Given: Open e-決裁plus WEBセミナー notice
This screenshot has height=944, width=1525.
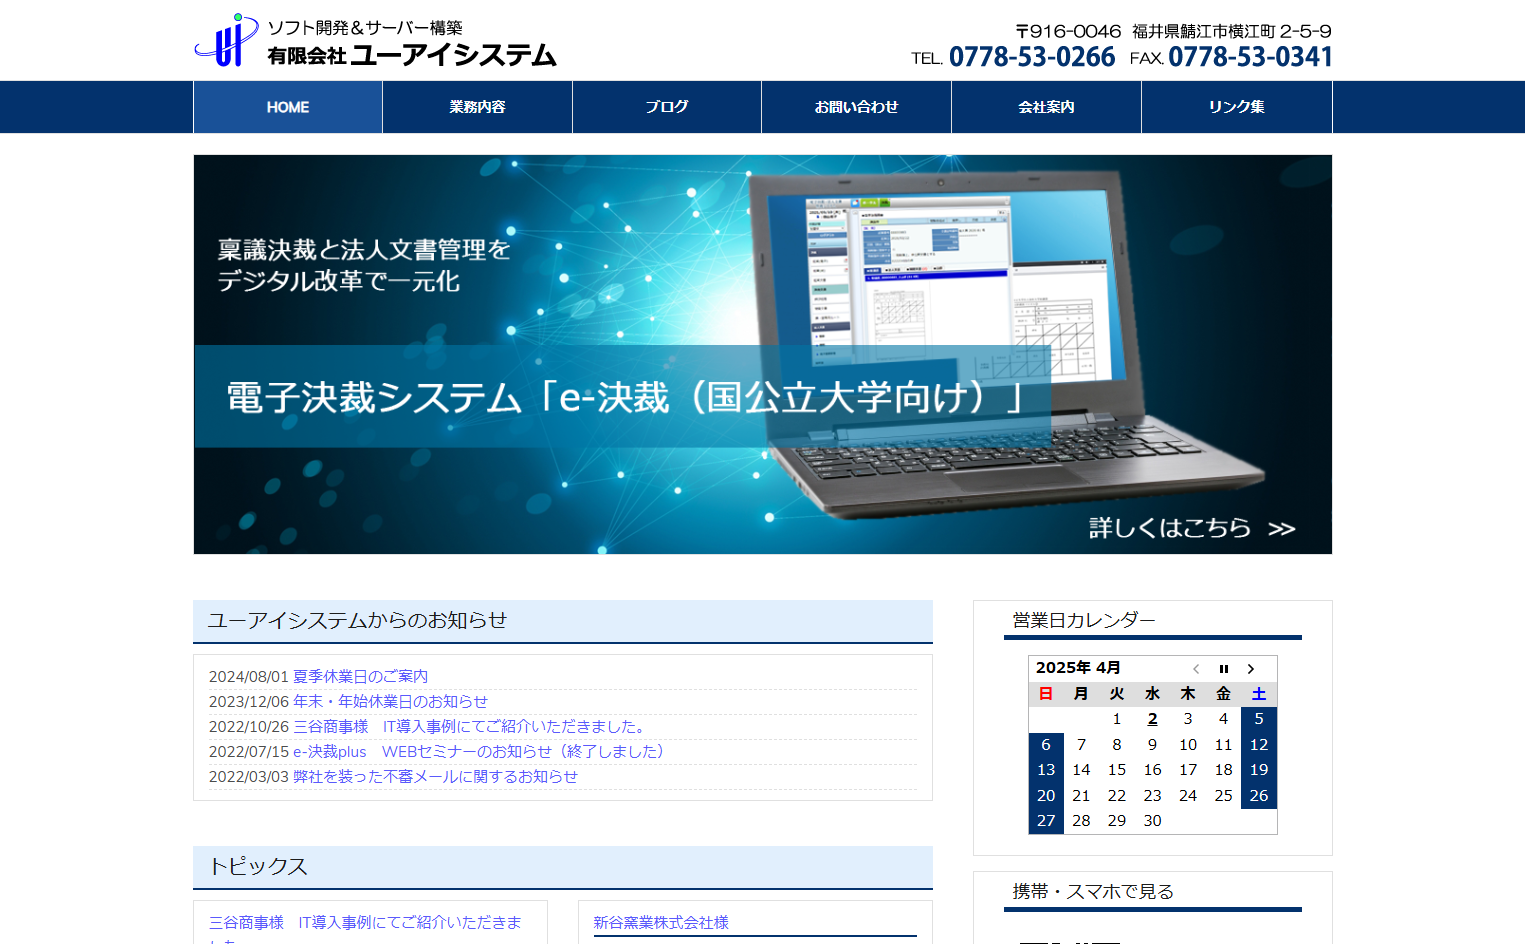Looking at the screenshot, I should [478, 752].
